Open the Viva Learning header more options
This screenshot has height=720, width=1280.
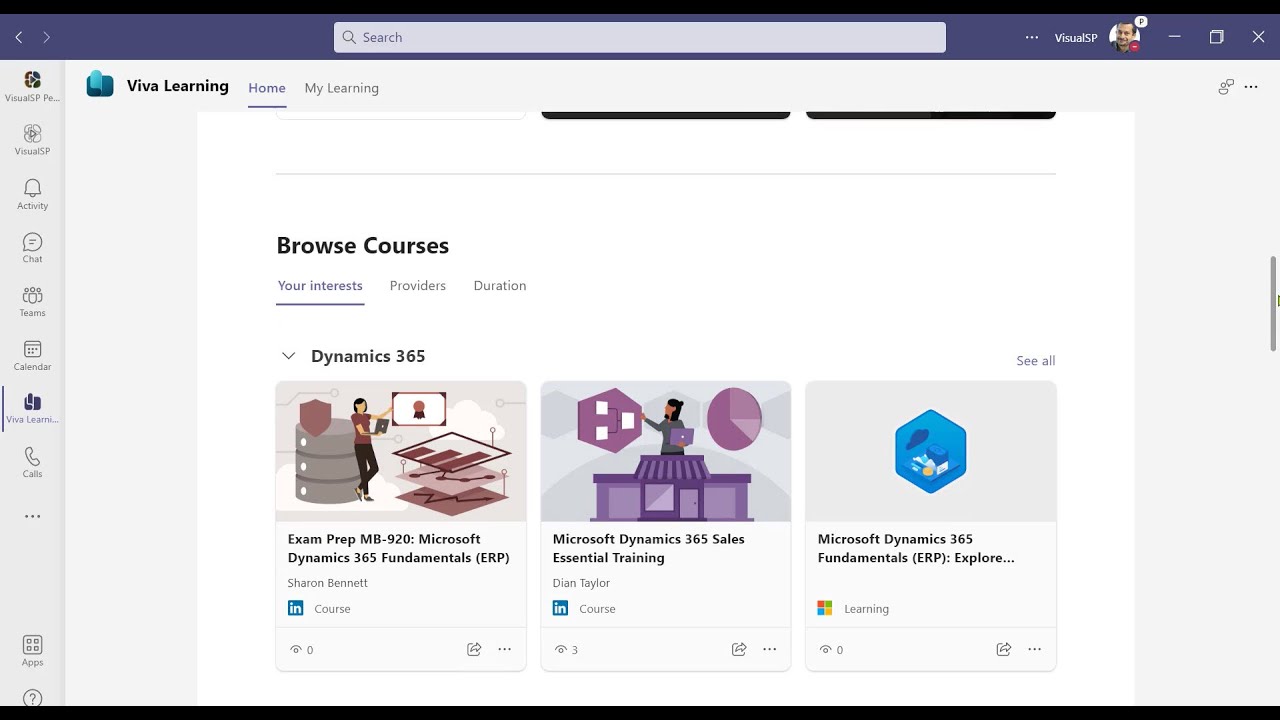(1251, 87)
